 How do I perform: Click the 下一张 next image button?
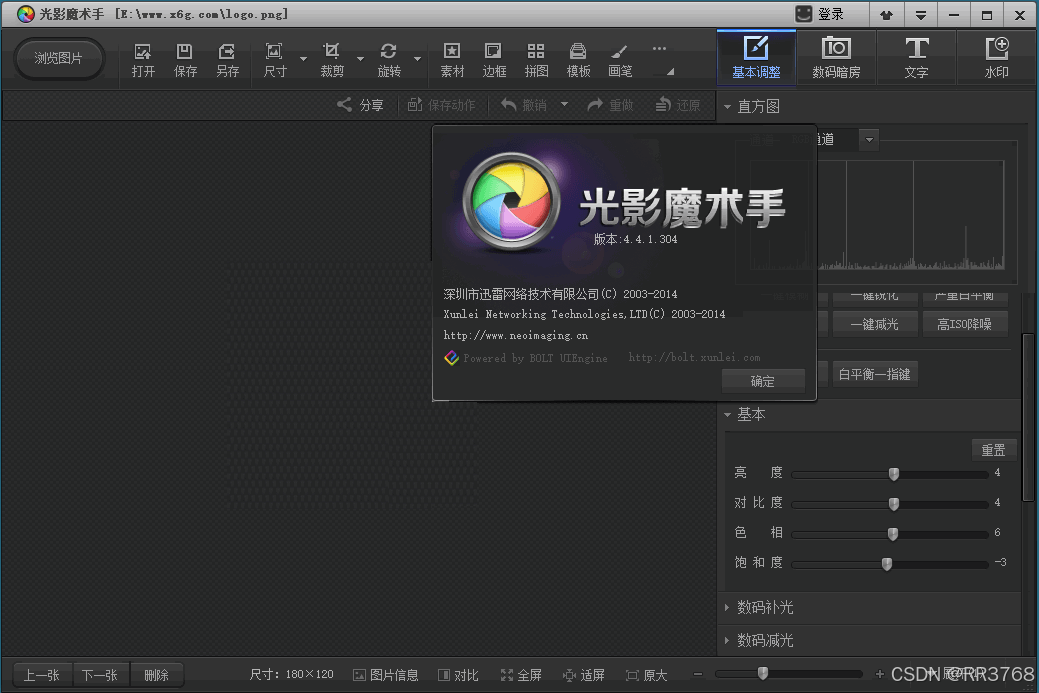point(100,675)
